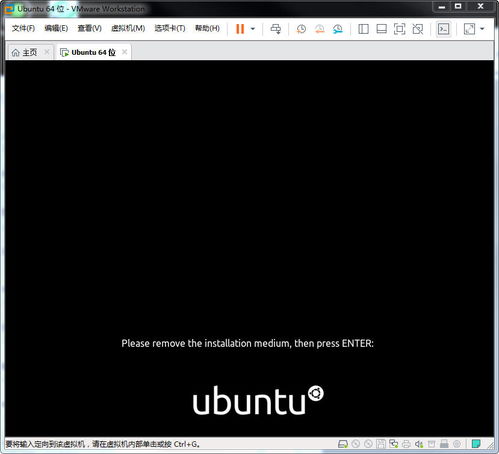Switch to the 主页 home tab
This screenshot has width=499, height=454.
click(x=25, y=52)
